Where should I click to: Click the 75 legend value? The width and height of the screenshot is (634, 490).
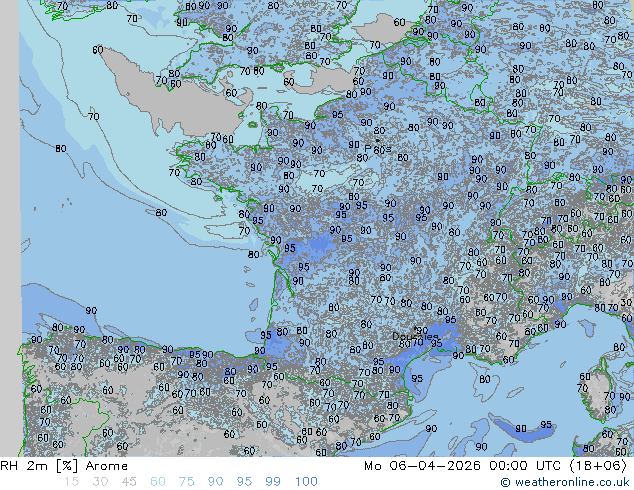click(x=186, y=482)
